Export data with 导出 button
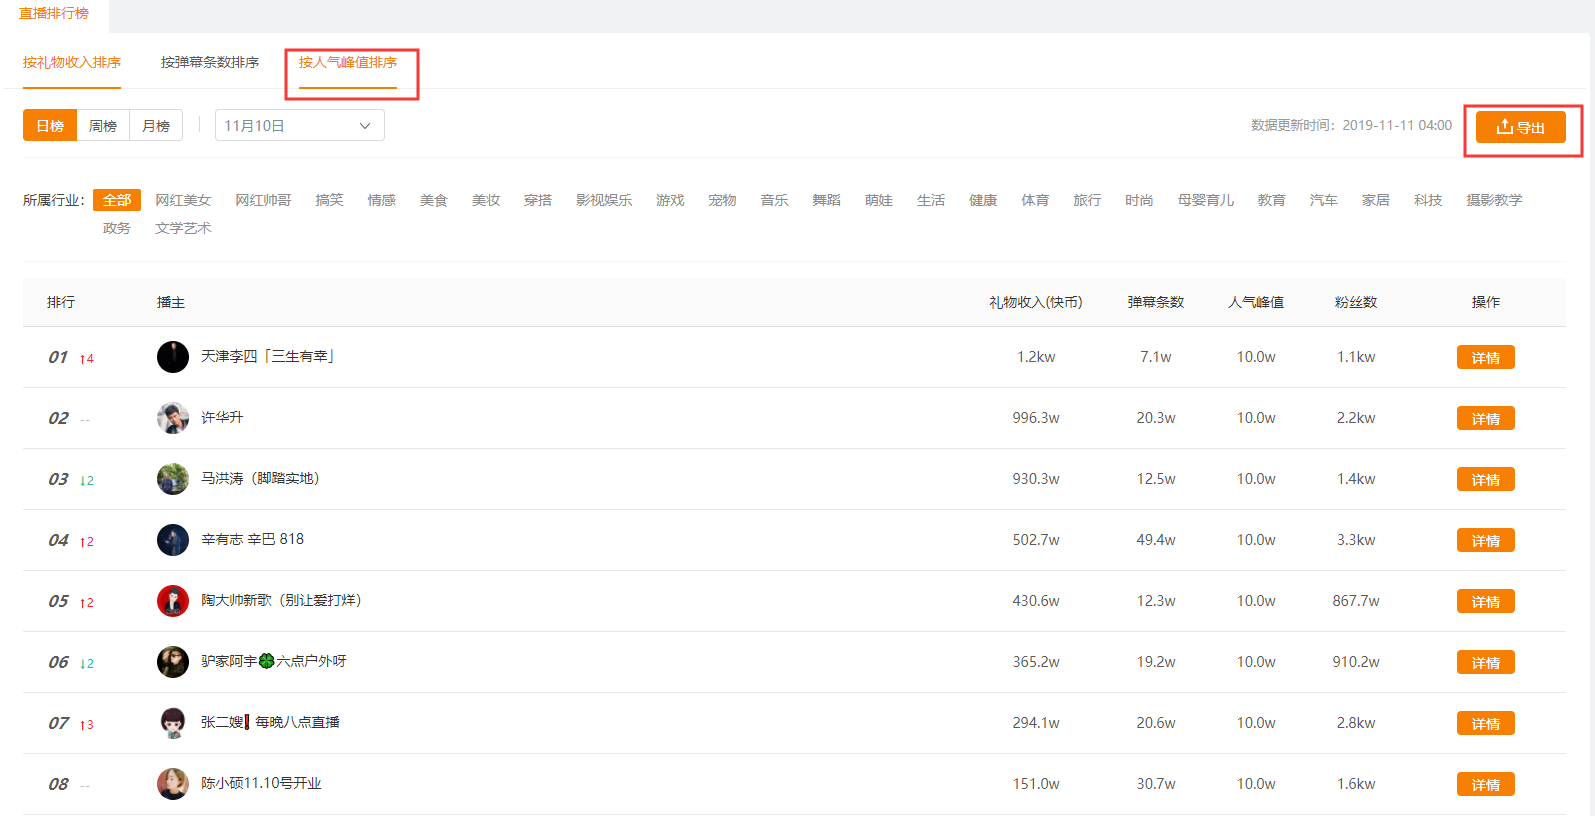Viewport: 1595px width, 816px height. [1520, 127]
